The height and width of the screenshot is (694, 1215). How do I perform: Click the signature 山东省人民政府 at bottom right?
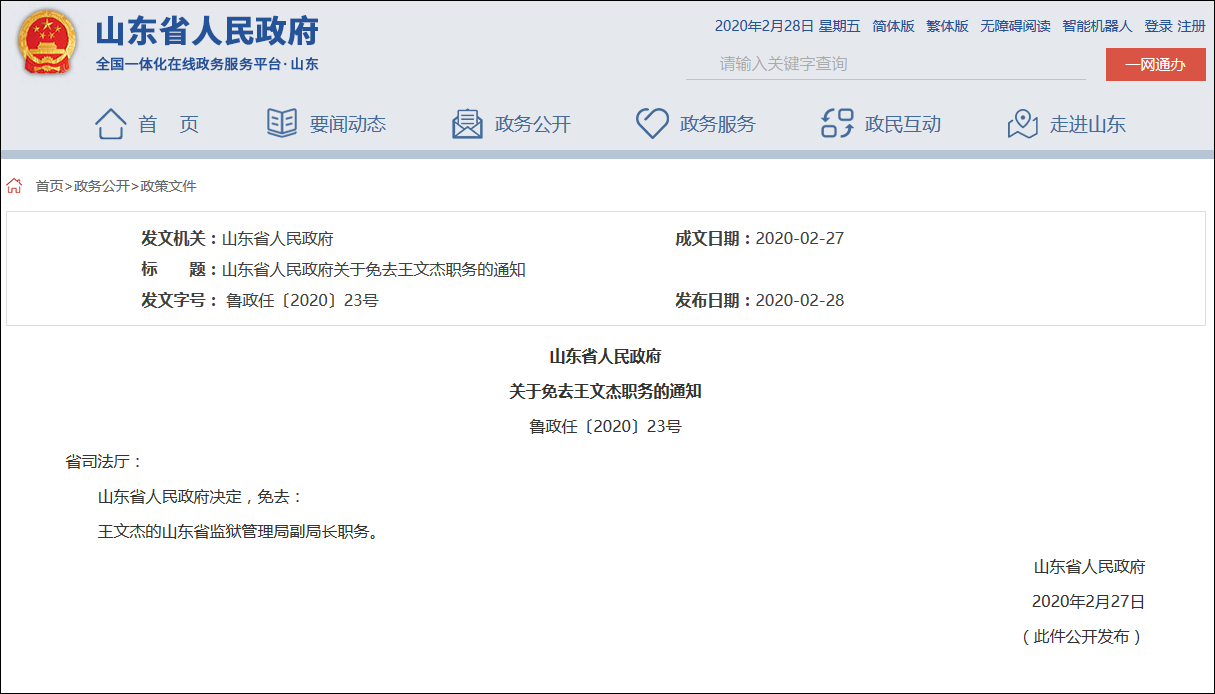tap(1089, 567)
